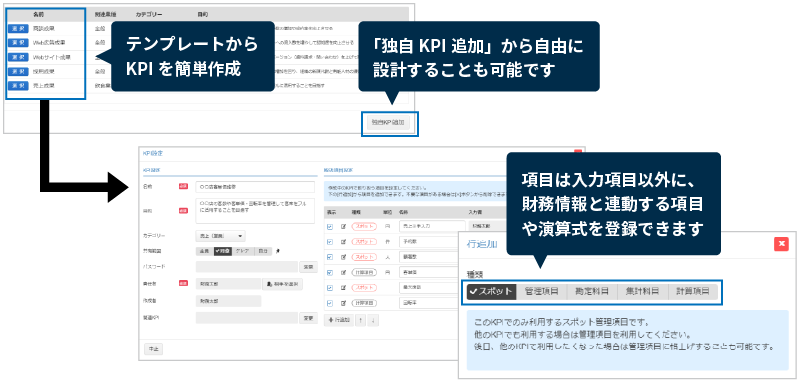This screenshot has width=800, height=380.
Task: Select 管理項目 type in 行追加 dialog
Action: [x=541, y=292]
